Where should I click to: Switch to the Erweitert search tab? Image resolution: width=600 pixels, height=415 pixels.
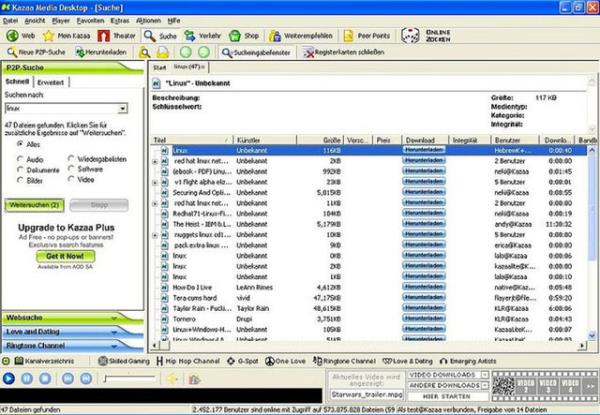(51, 82)
